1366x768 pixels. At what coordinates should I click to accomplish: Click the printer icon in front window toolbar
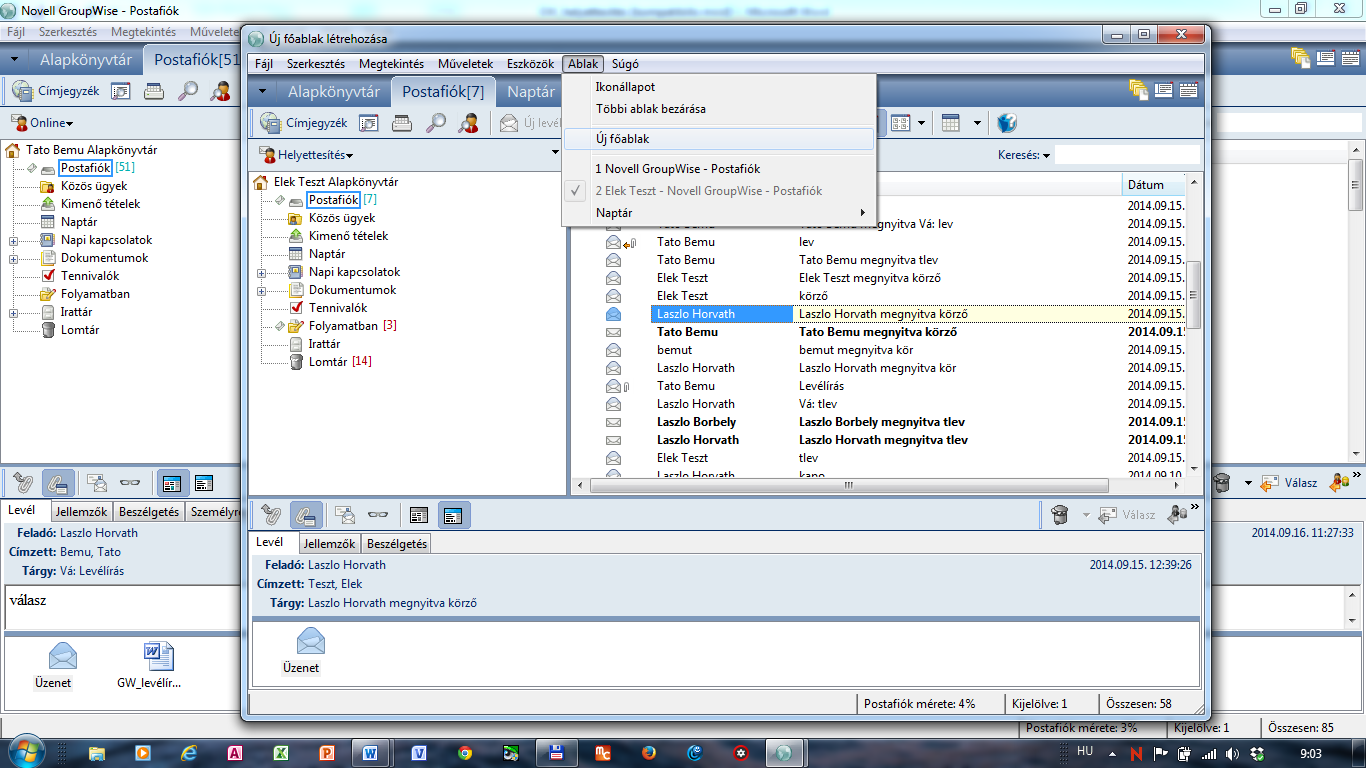[402, 123]
